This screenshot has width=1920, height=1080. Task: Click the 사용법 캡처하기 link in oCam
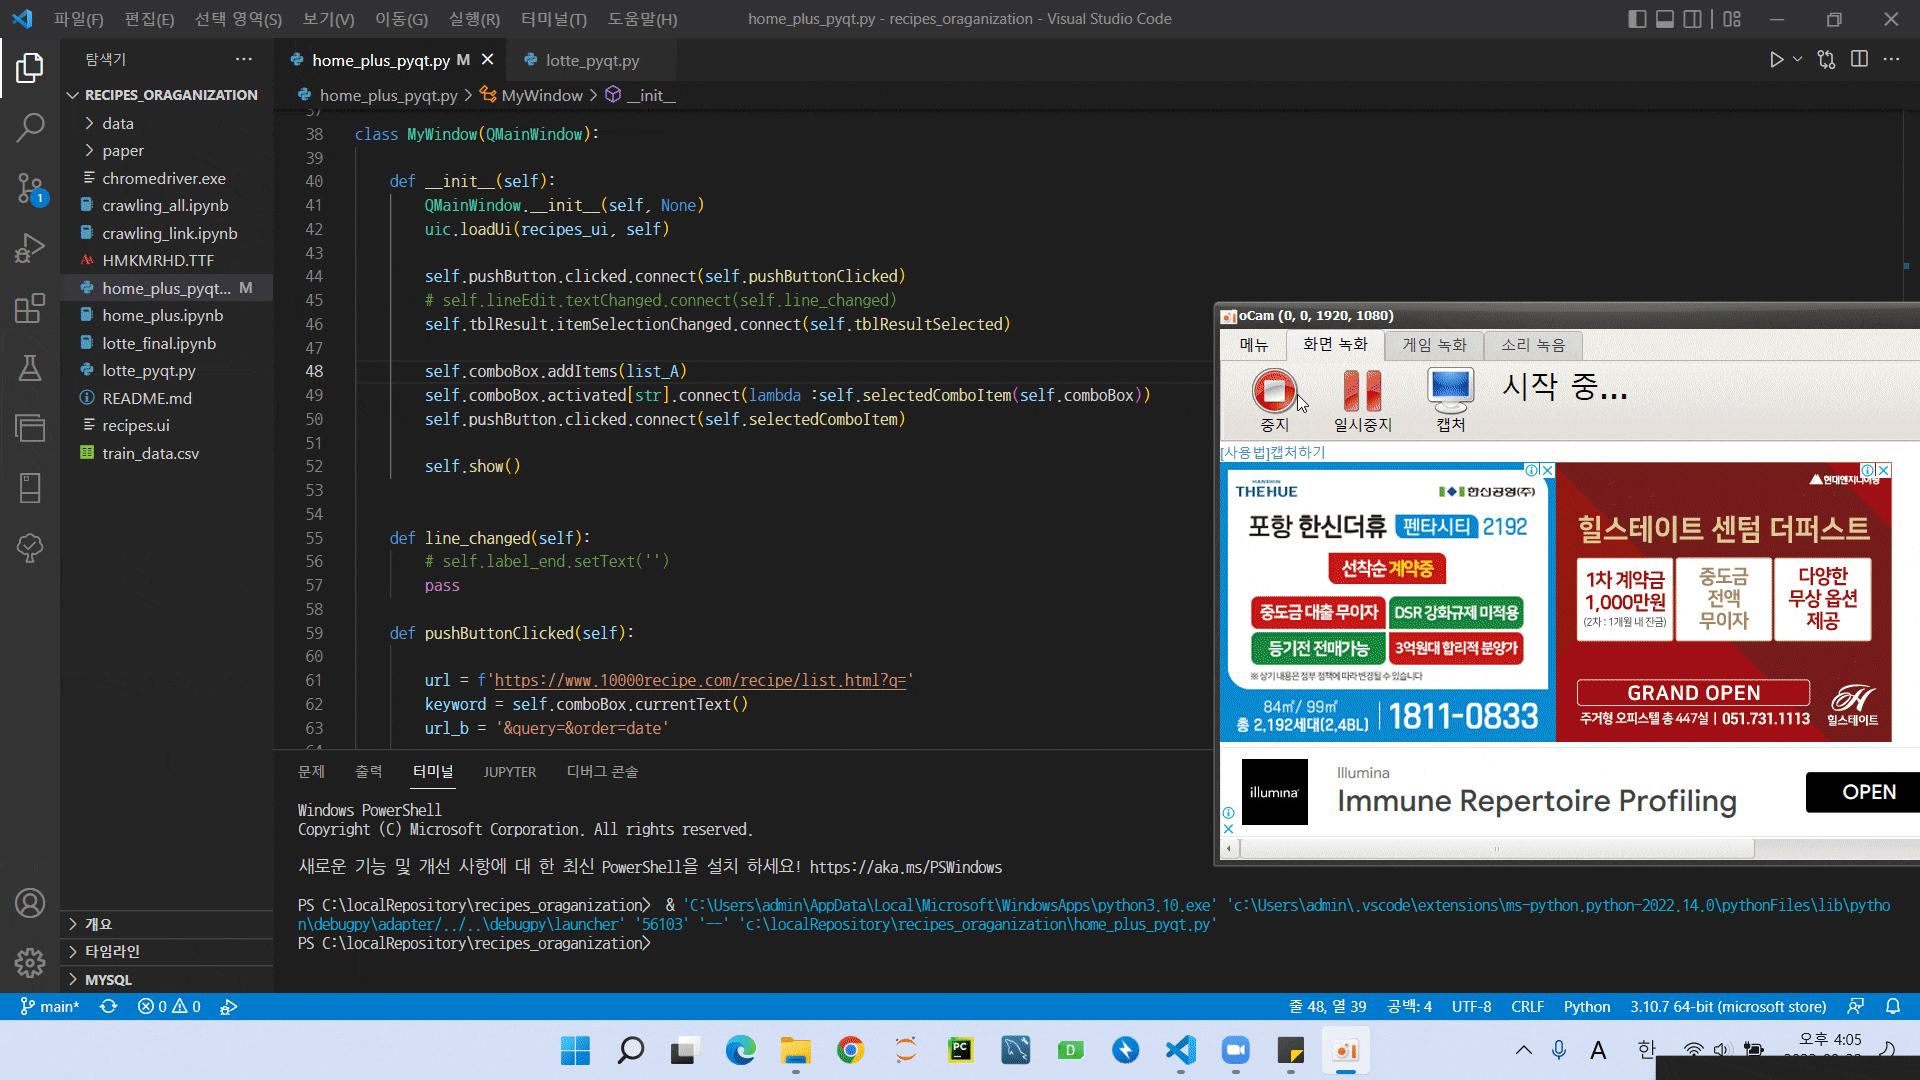(1273, 452)
